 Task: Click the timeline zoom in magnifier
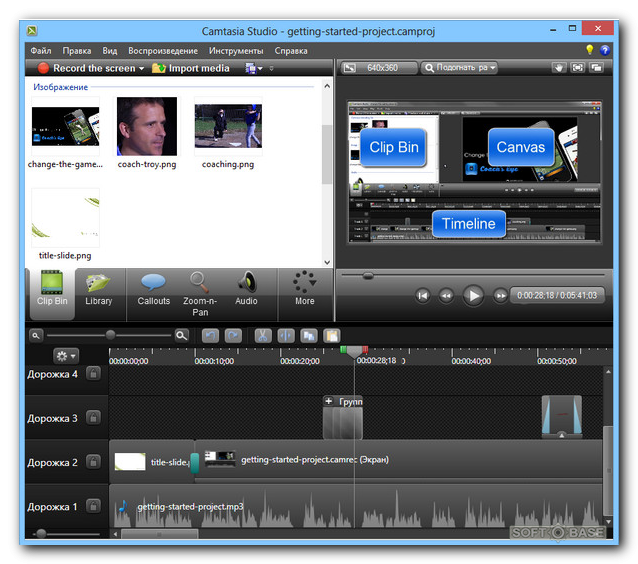click(181, 336)
